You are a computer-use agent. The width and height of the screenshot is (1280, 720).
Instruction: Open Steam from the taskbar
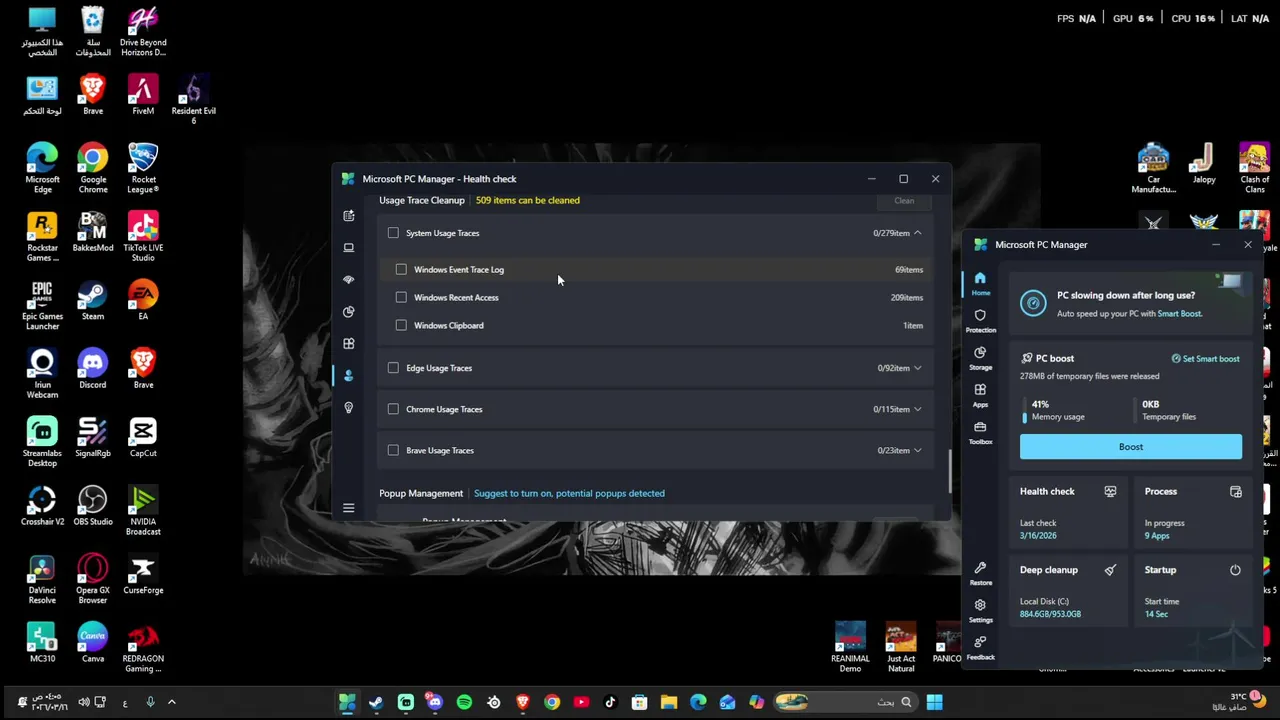click(x=376, y=702)
